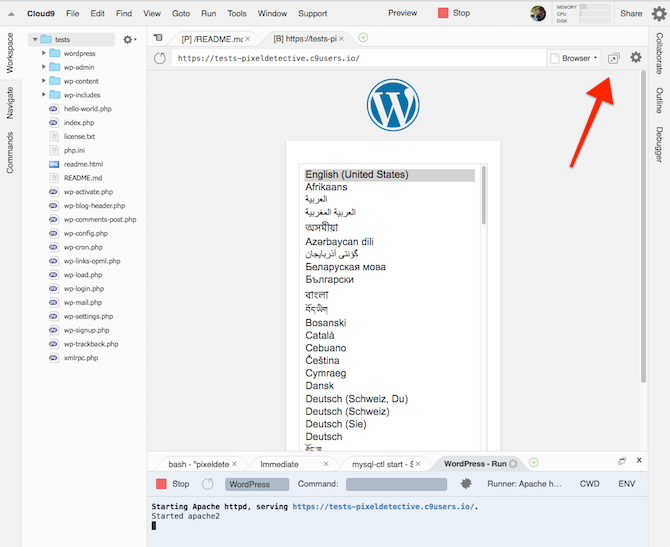The image size is (670, 547).
Task: Click the license.txt file icon
Action: point(54,136)
